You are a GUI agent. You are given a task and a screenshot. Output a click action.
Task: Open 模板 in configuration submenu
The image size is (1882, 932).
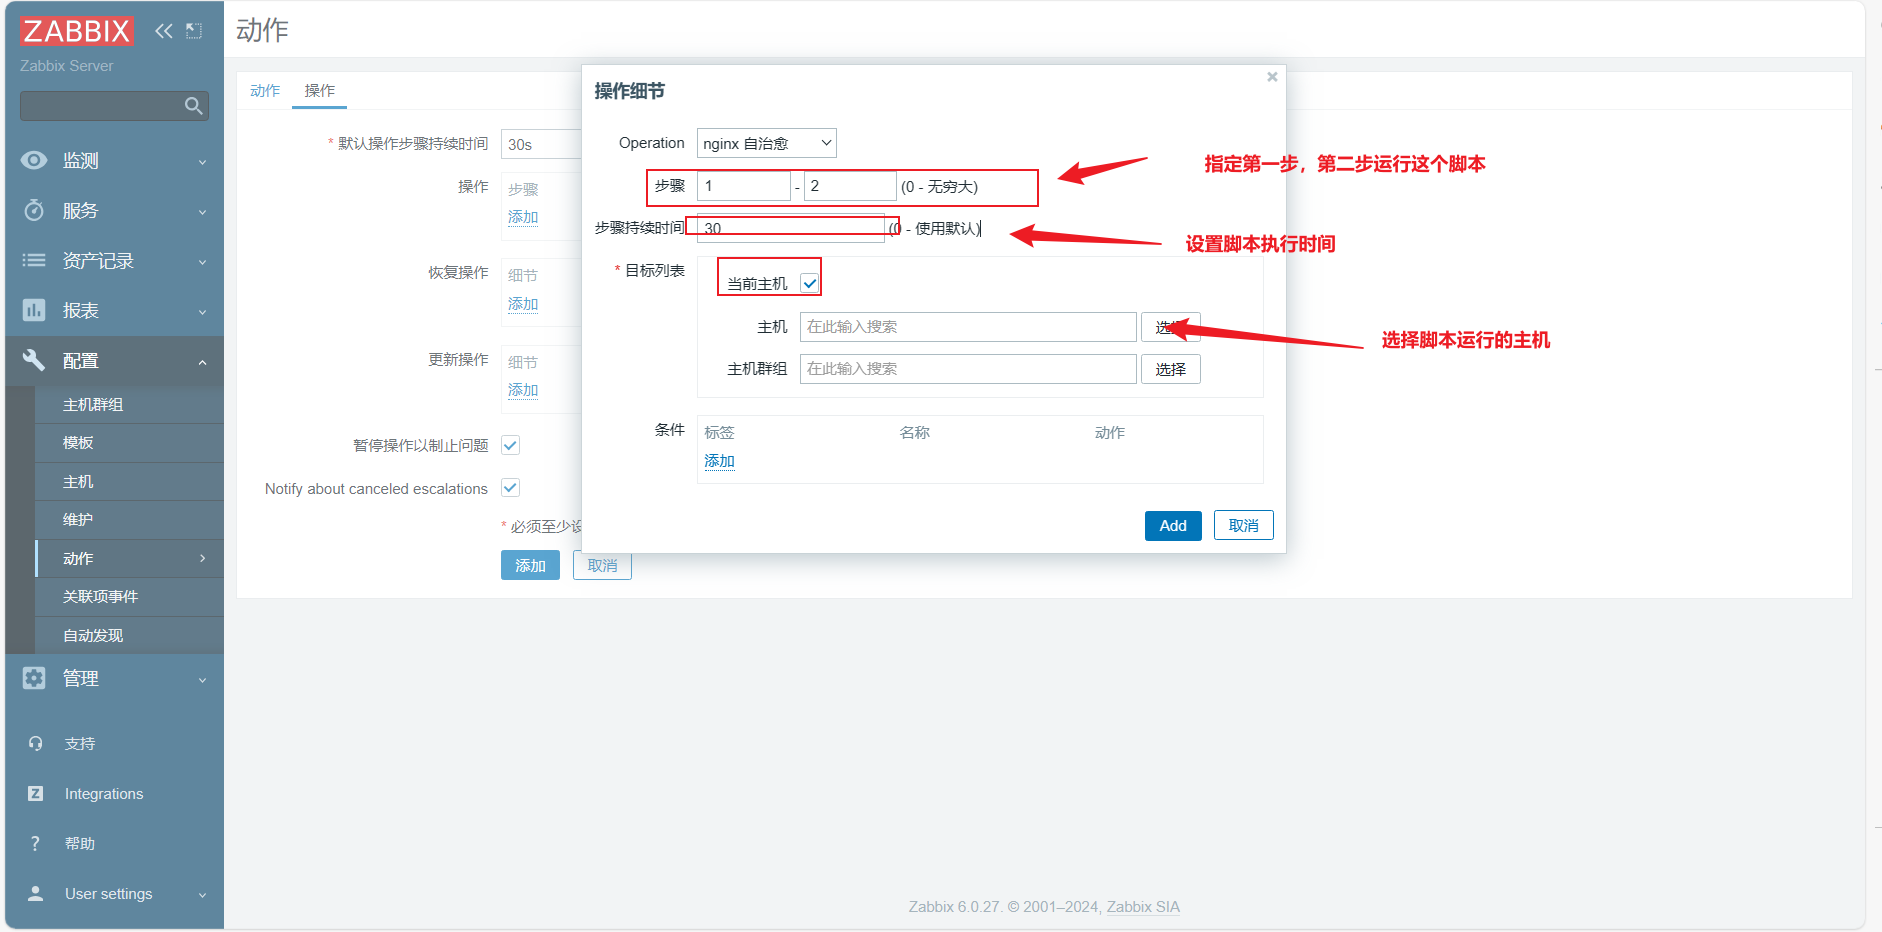130,443
